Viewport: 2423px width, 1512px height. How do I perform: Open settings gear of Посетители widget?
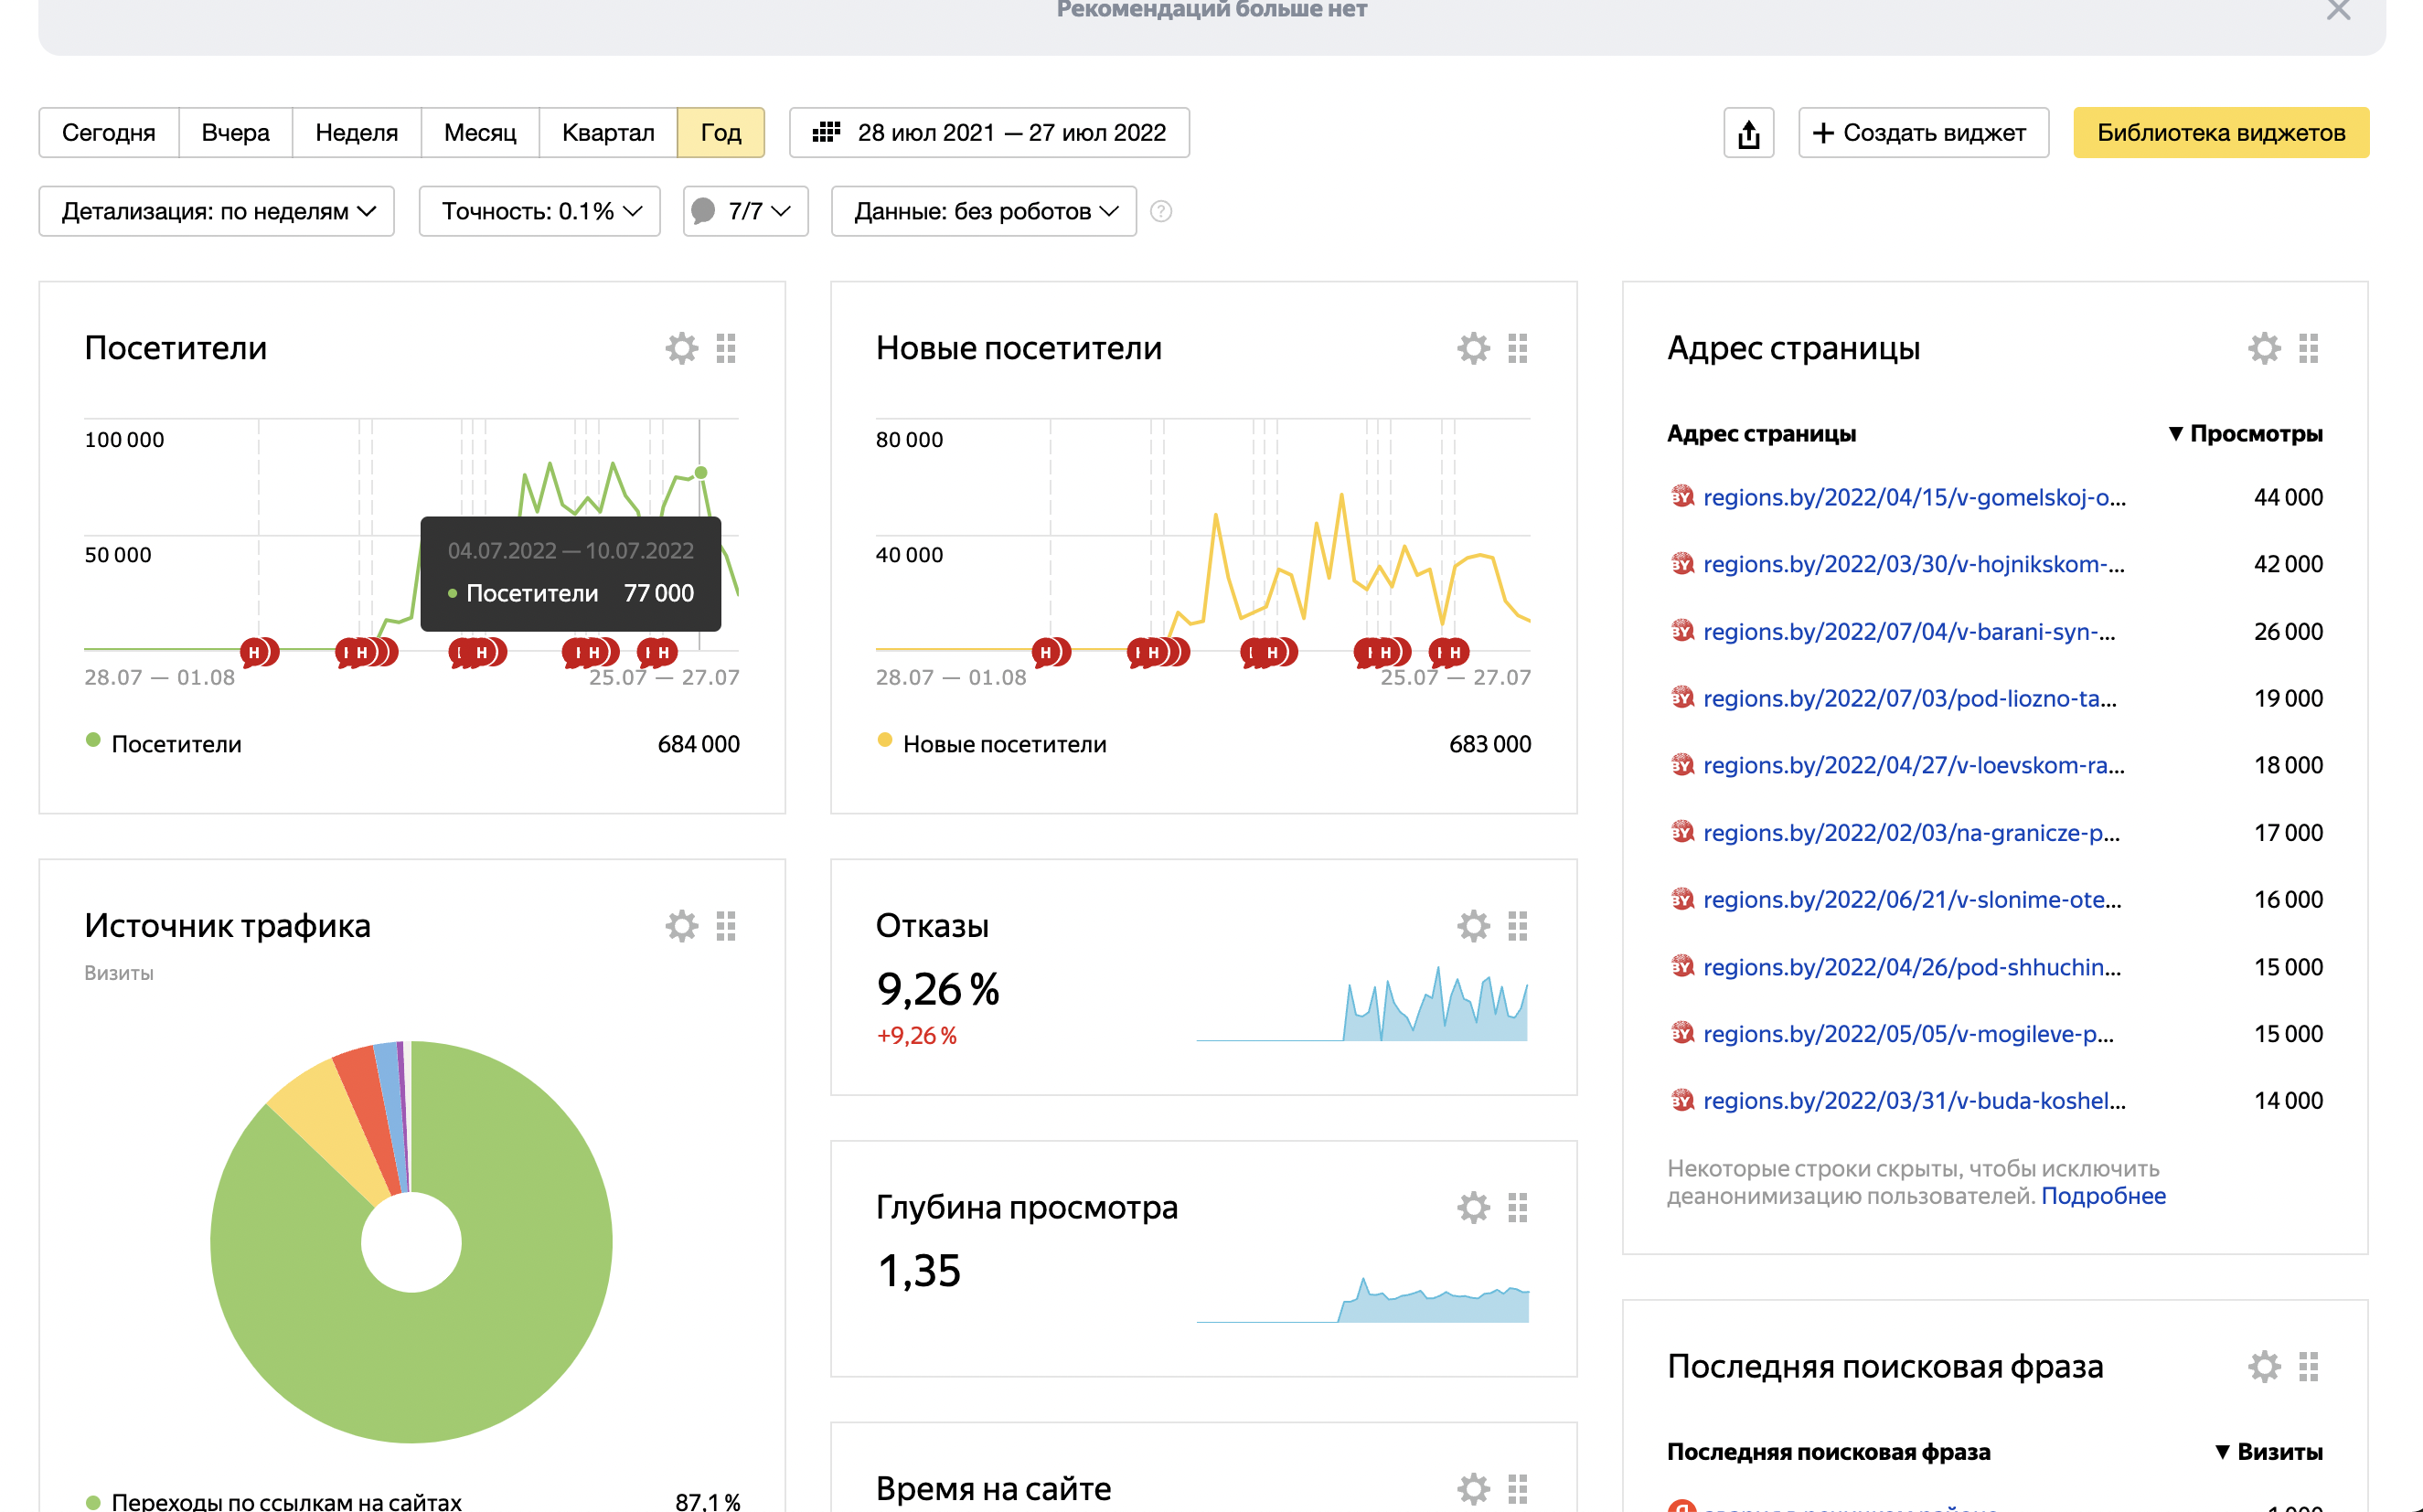coord(682,348)
